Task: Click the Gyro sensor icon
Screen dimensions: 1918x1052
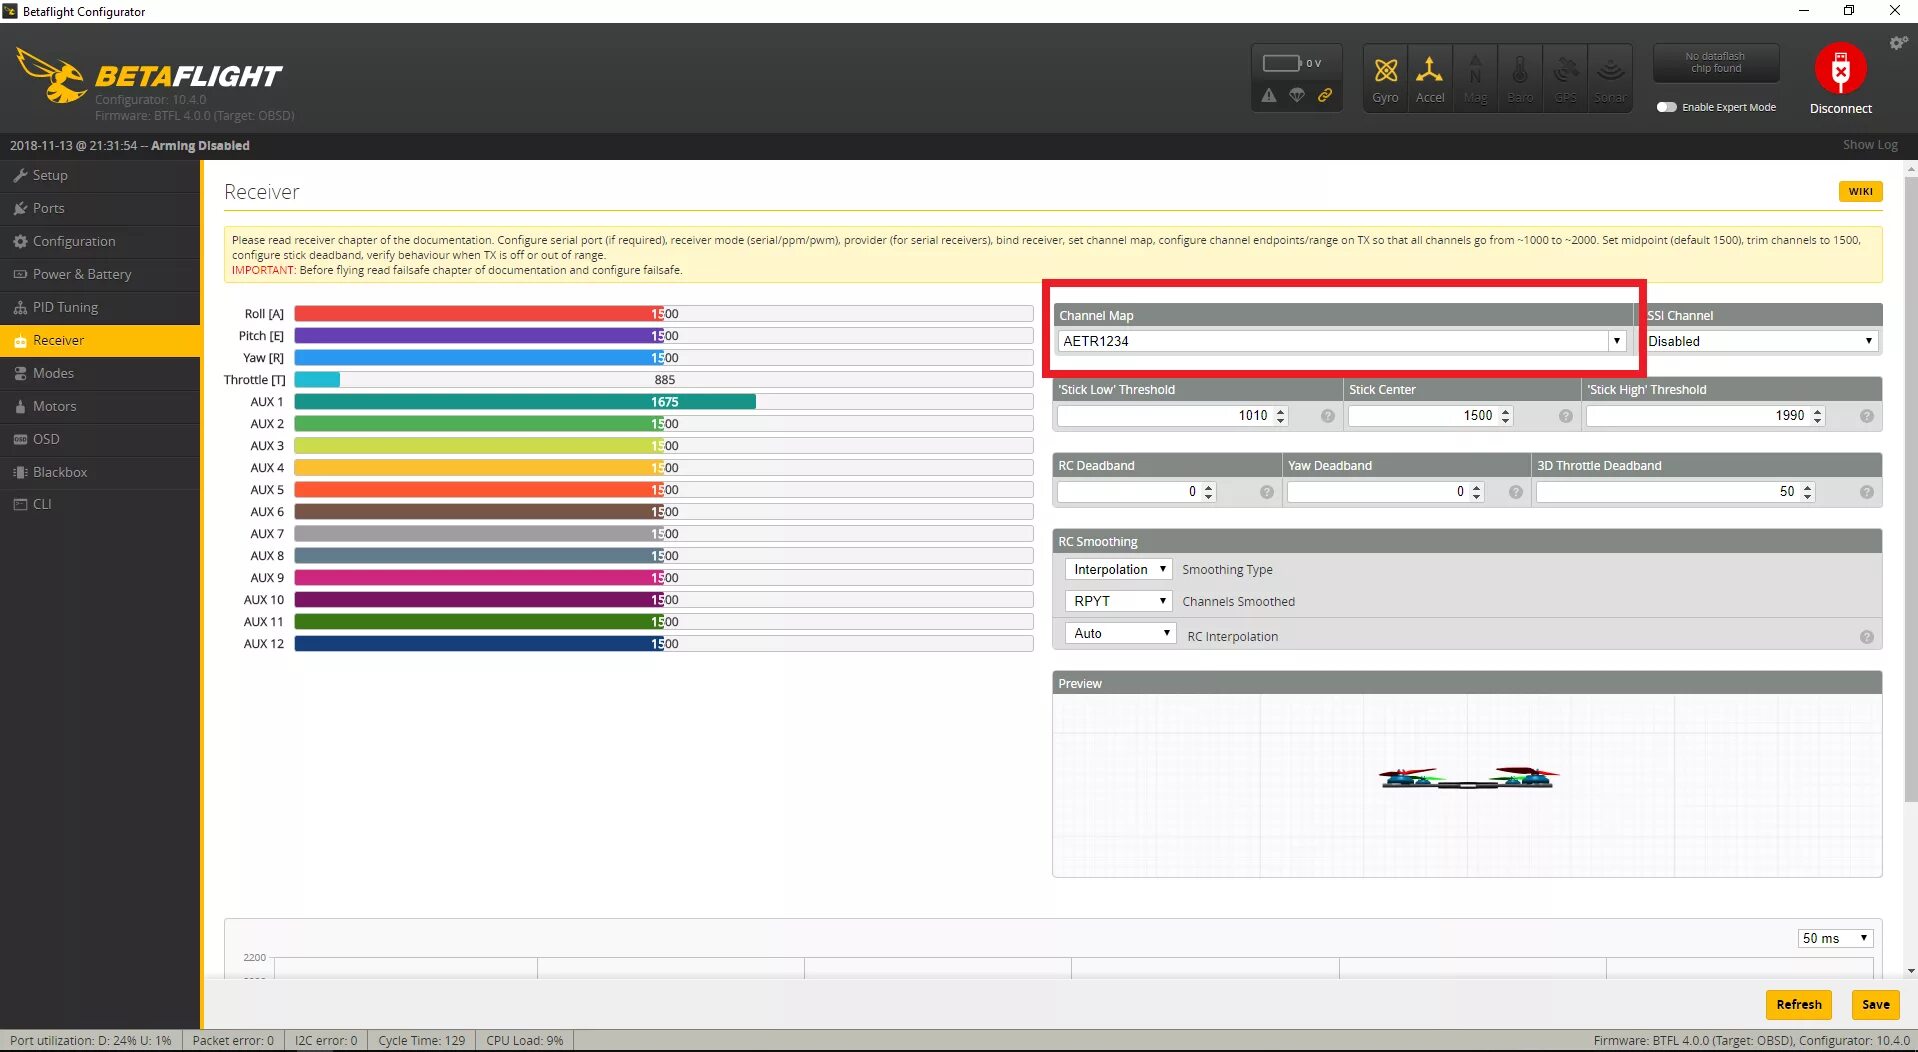Action: (1385, 78)
